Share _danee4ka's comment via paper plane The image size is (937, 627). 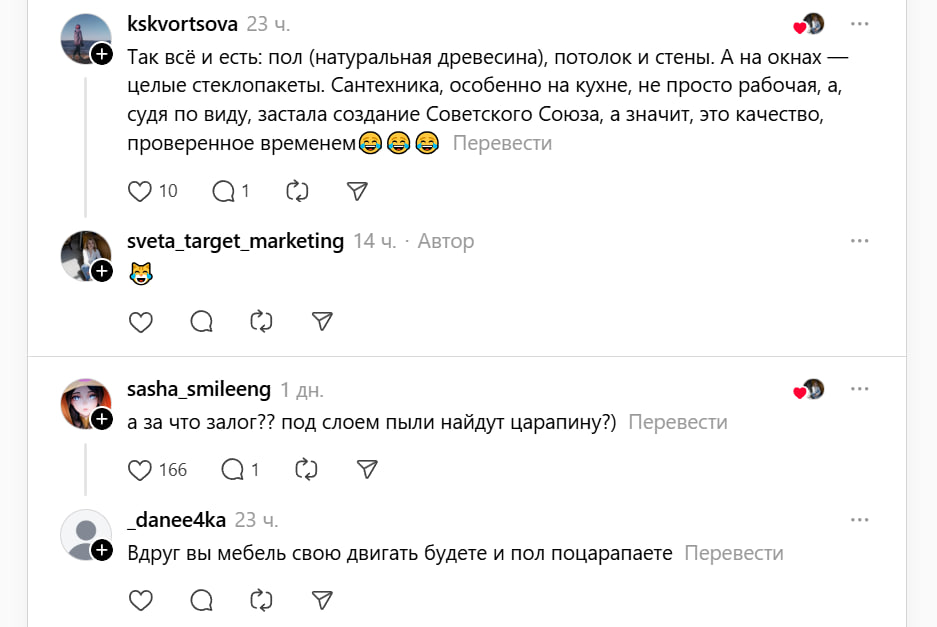point(321,600)
